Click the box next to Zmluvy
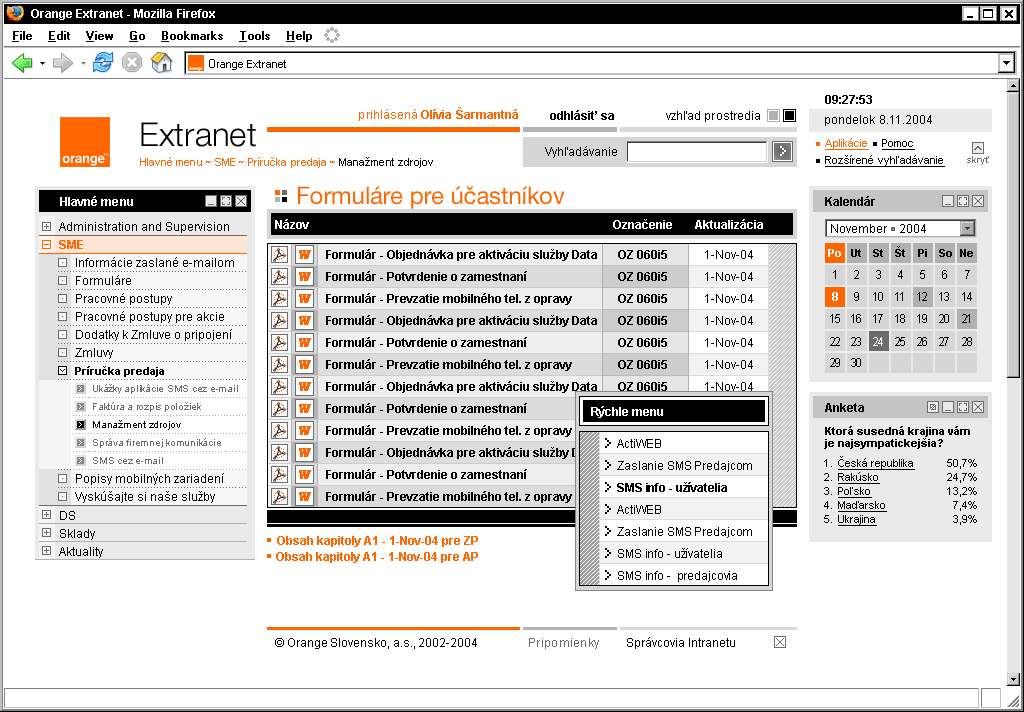This screenshot has height=712, width=1024. coord(63,353)
